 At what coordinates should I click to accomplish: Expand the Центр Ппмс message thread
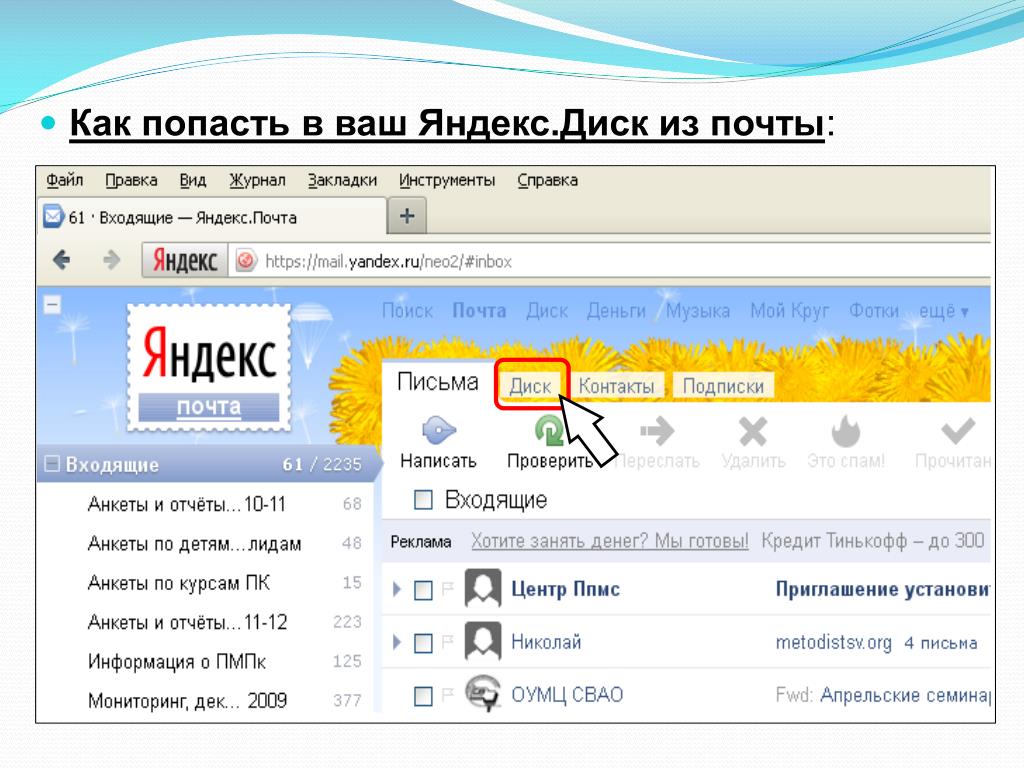pyautogui.click(x=396, y=589)
